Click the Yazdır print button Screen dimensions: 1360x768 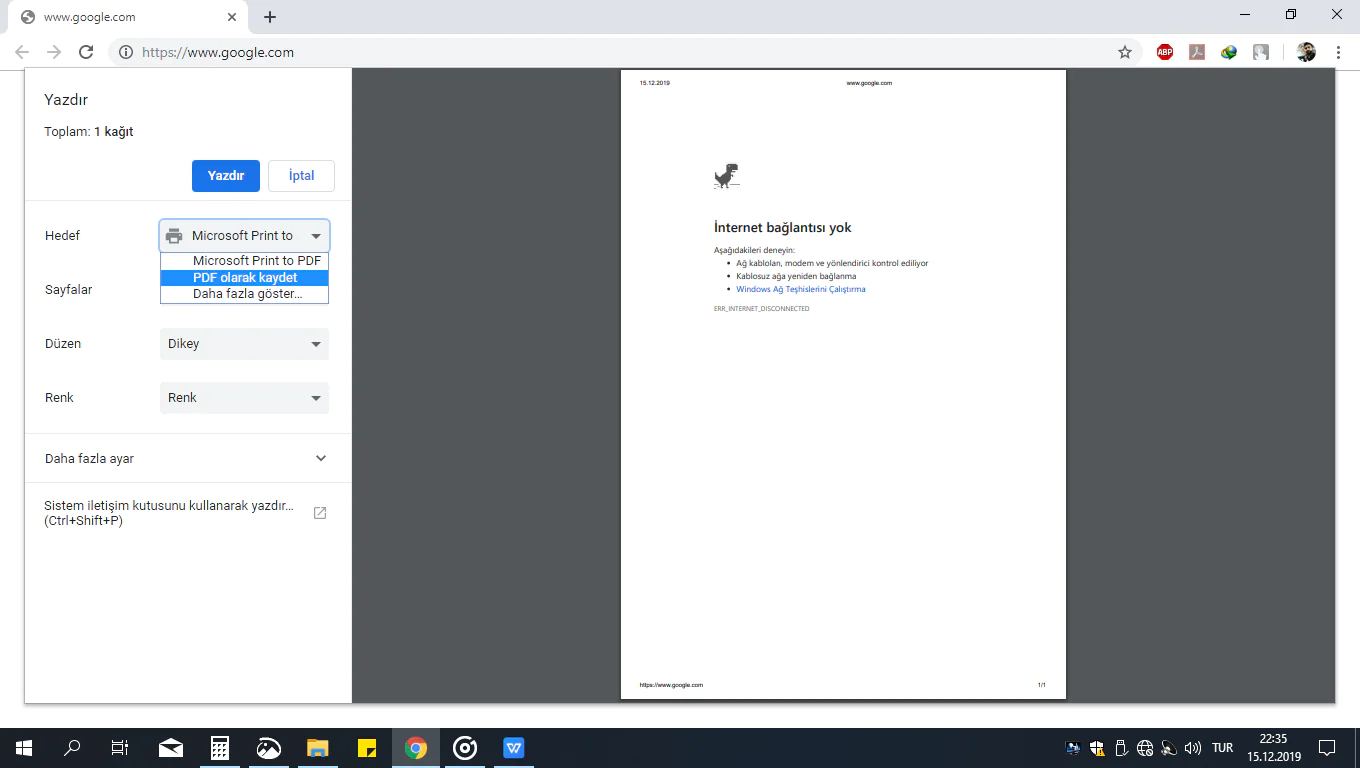[x=226, y=175]
